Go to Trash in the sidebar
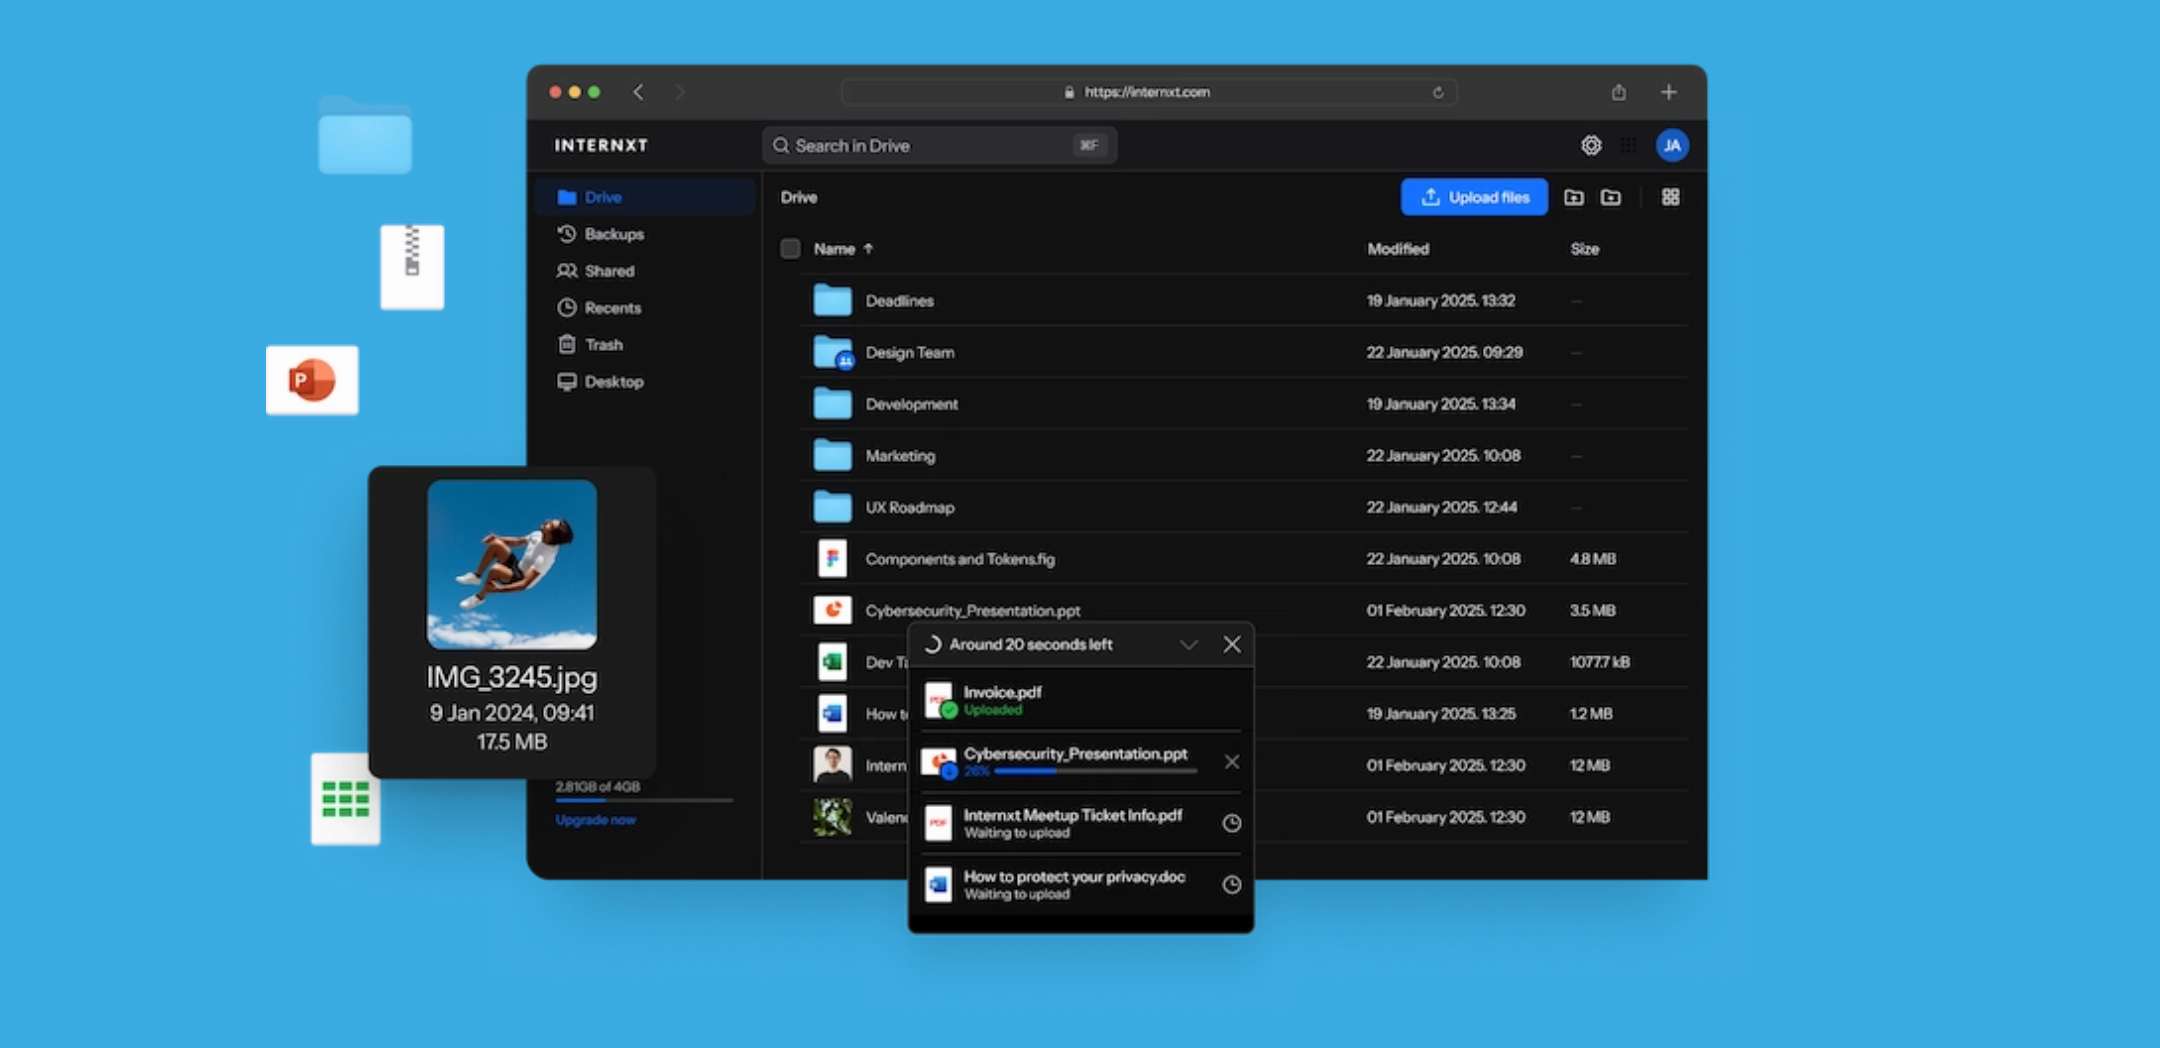2160x1048 pixels. point(603,345)
